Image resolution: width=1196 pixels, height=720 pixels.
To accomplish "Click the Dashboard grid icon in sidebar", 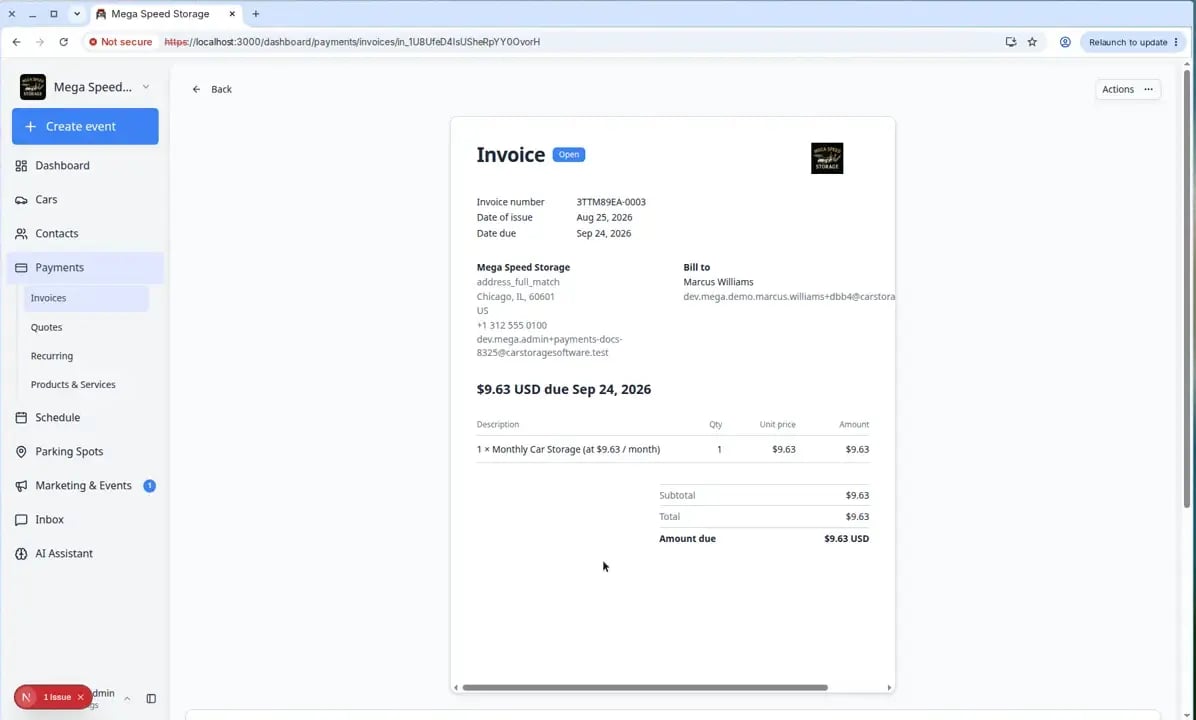I will point(21,166).
